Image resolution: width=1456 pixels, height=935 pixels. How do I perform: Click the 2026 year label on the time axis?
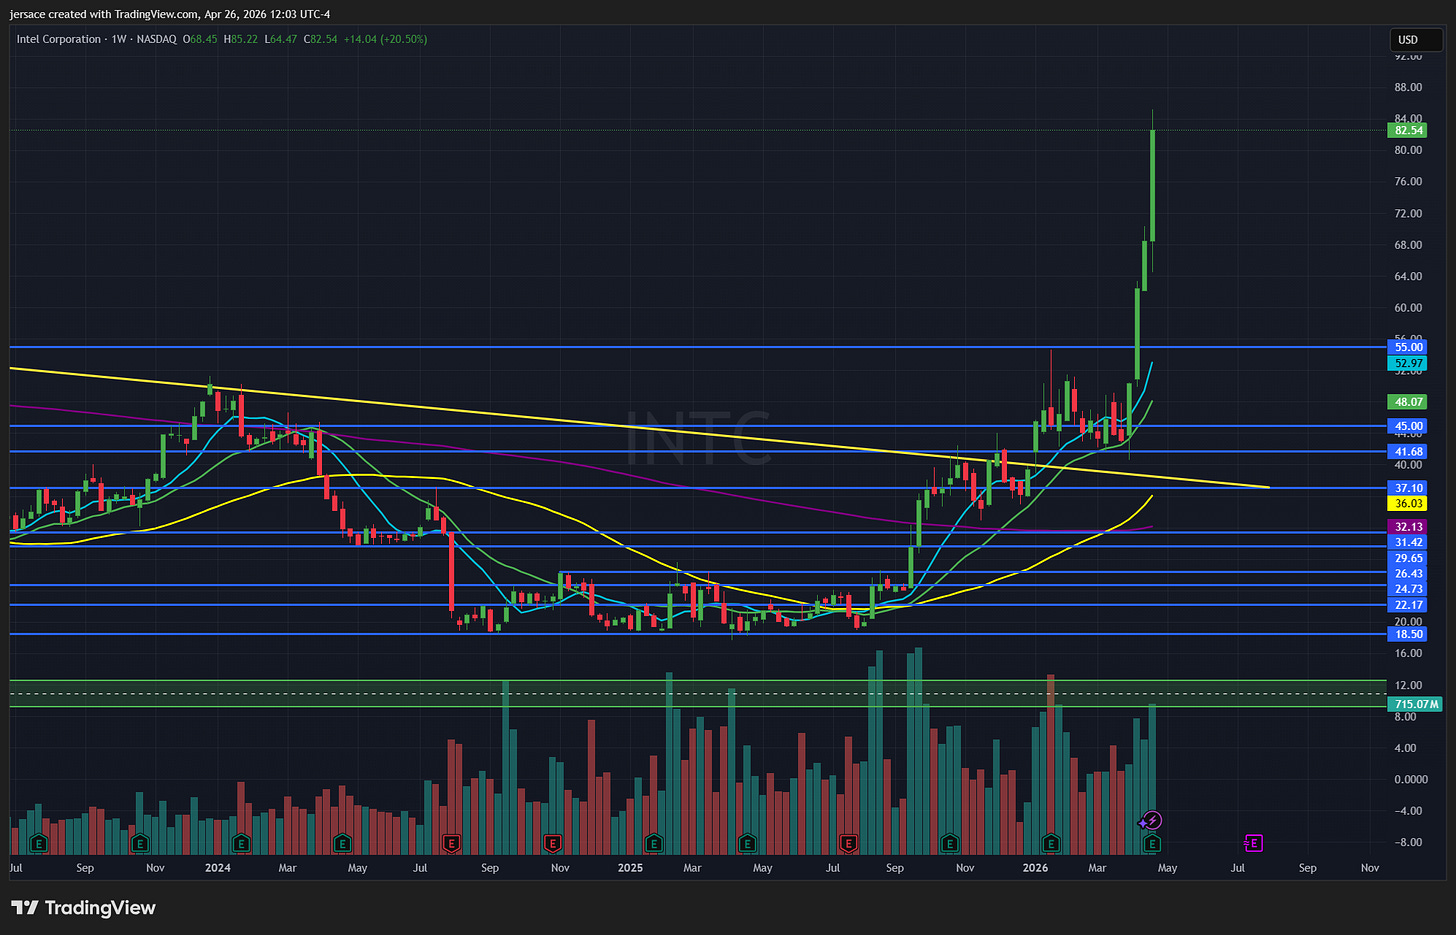pos(1035,868)
